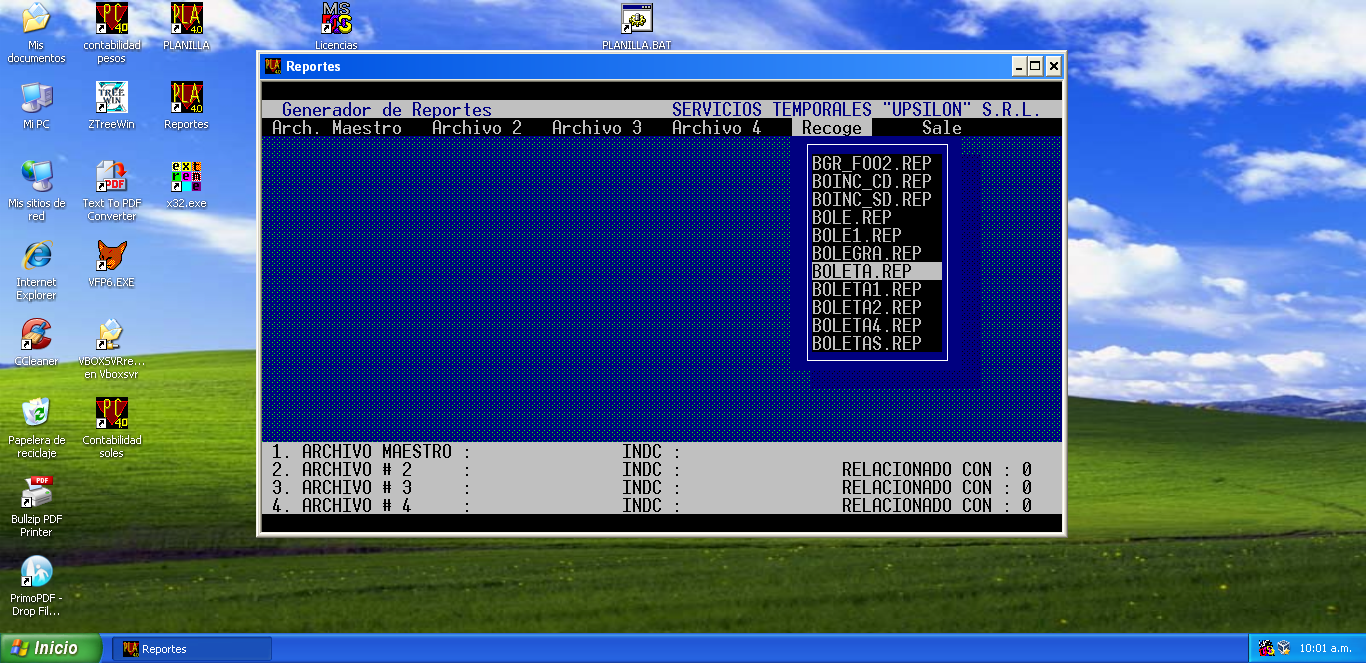Minimize the Reportes window
1366x663 pixels.
(x=1019, y=66)
